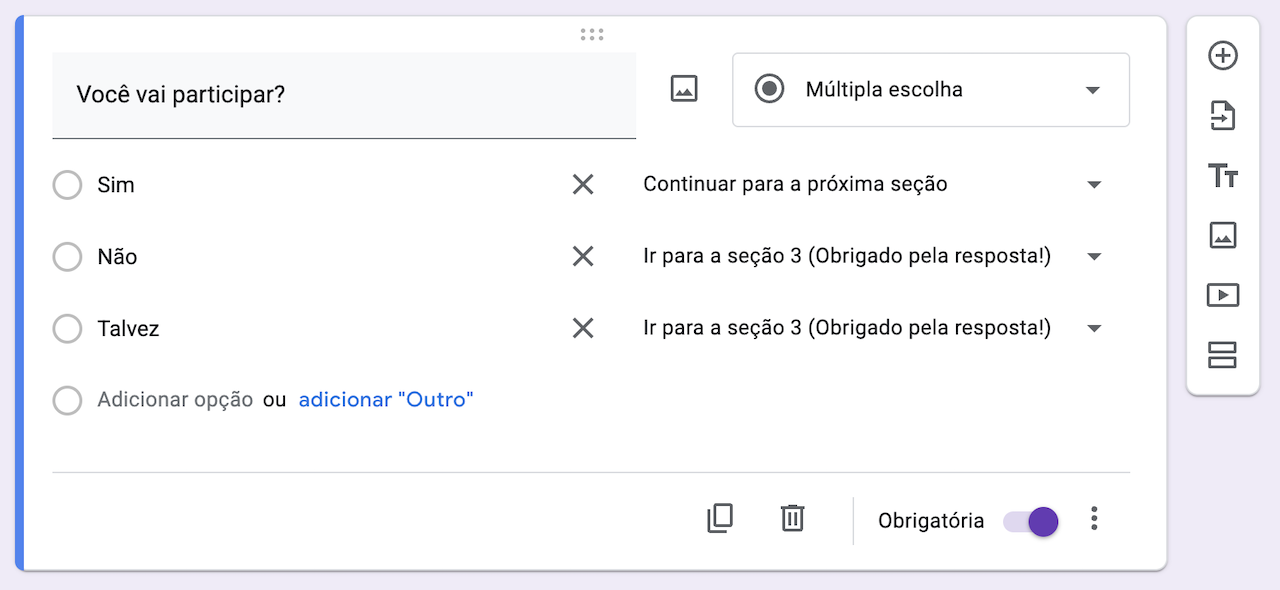Remove the "Sim" option
The width and height of the screenshot is (1280, 590).
(x=583, y=184)
